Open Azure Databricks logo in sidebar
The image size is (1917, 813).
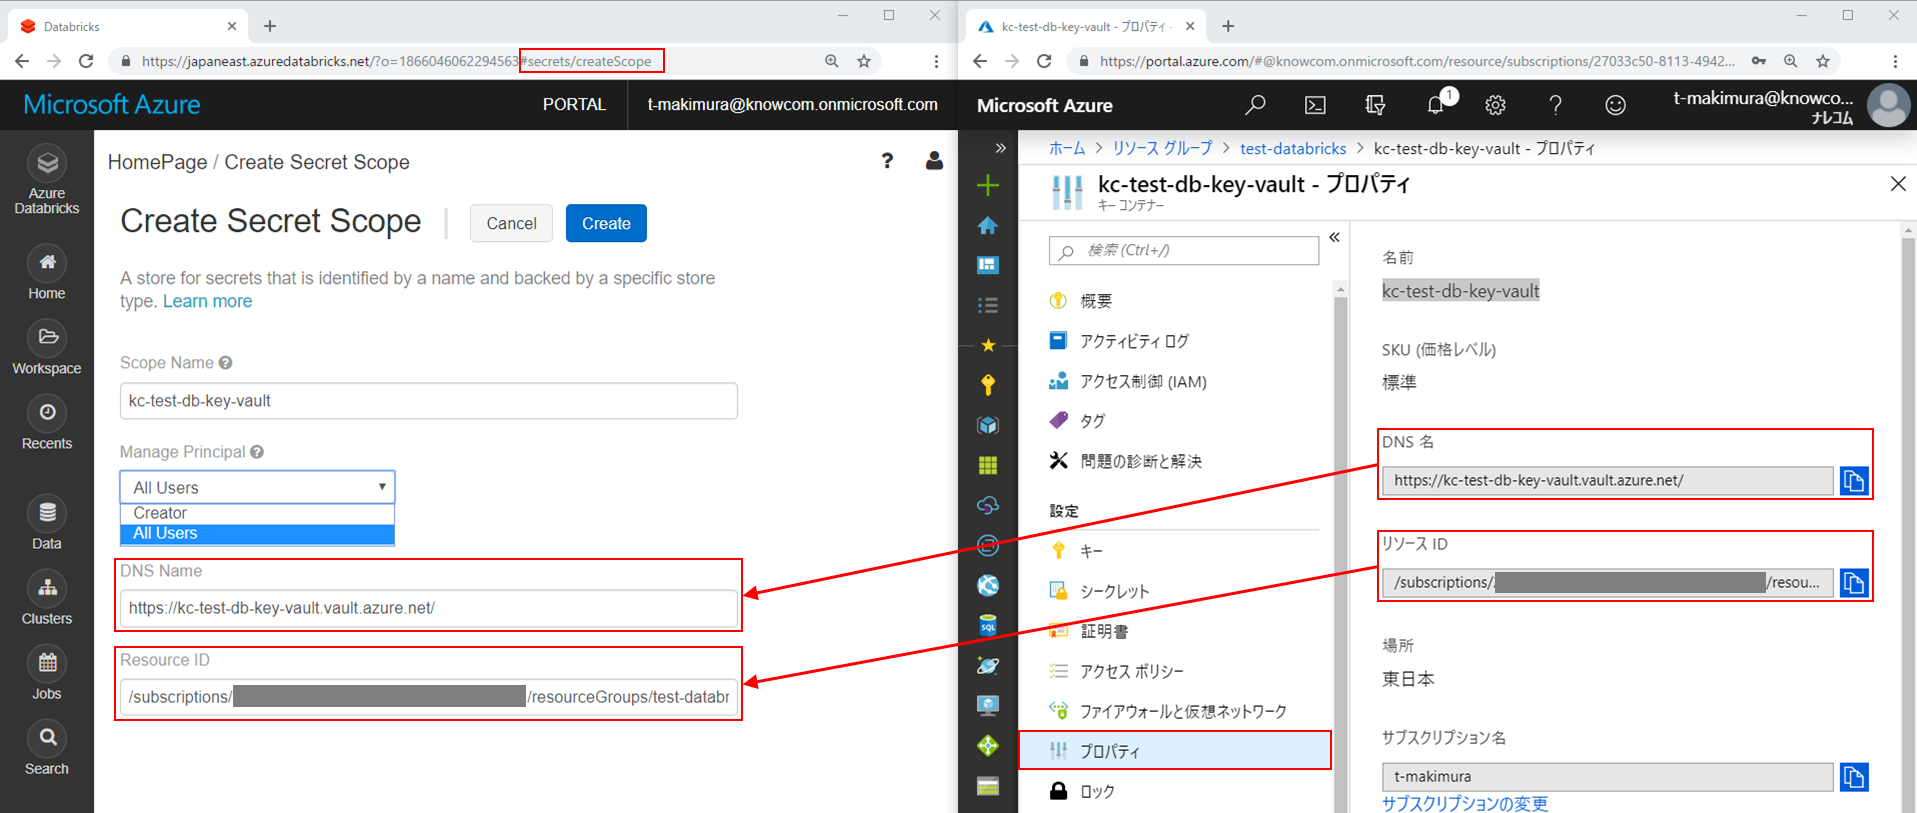(47, 180)
